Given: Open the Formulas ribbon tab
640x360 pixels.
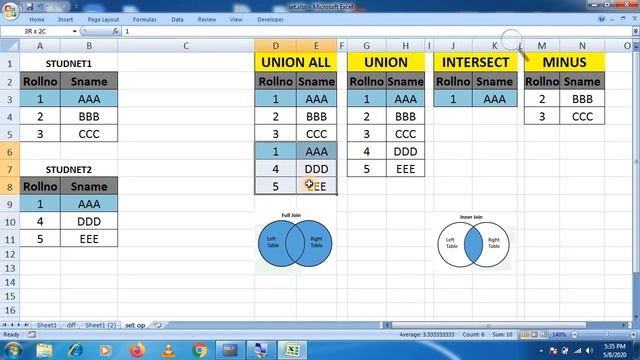Looking at the screenshot, I should (x=144, y=20).
